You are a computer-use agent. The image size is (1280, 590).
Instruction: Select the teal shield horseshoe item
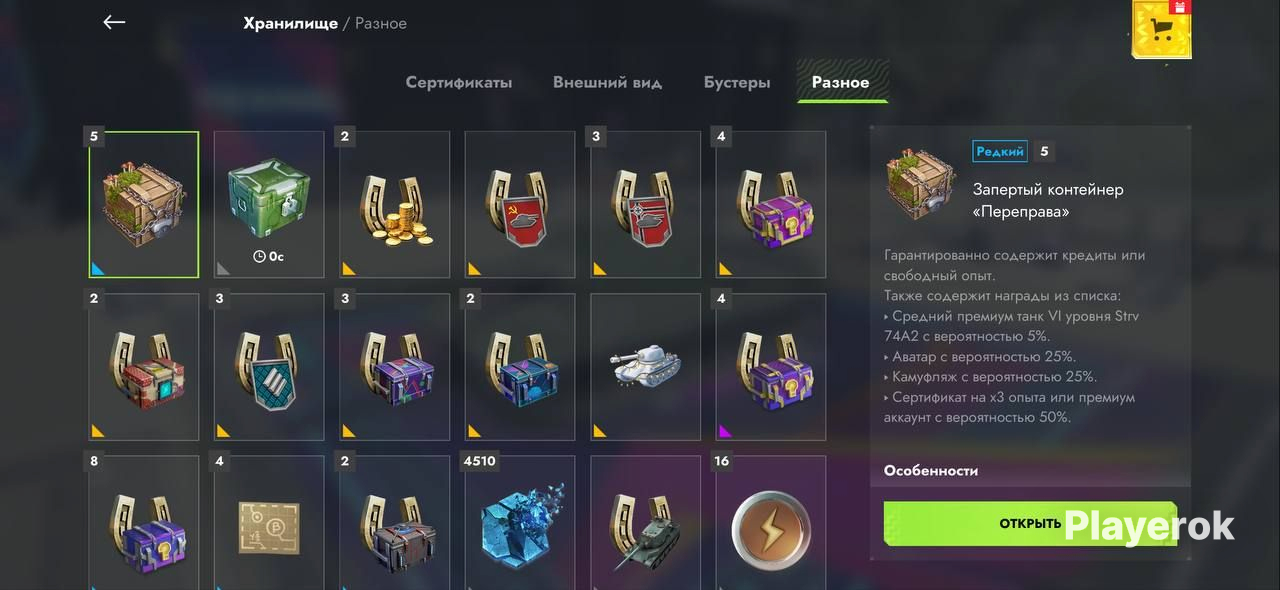click(x=269, y=367)
